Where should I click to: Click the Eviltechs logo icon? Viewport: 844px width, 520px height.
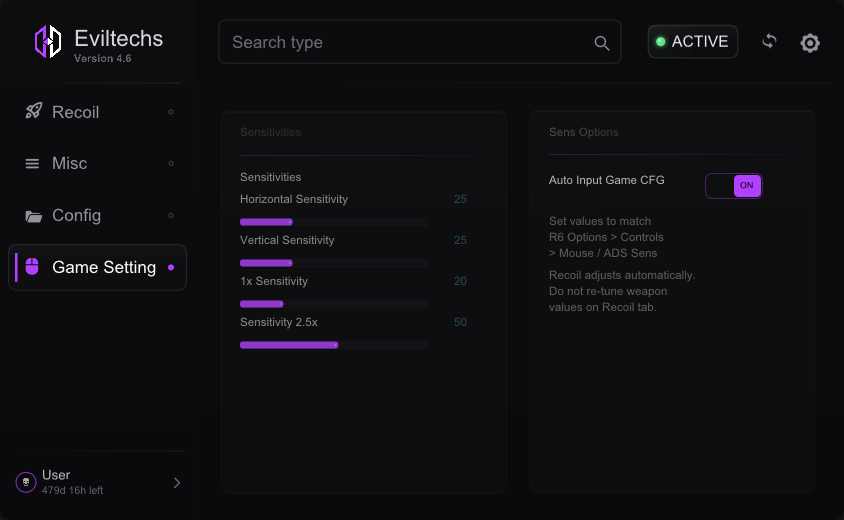[48, 41]
